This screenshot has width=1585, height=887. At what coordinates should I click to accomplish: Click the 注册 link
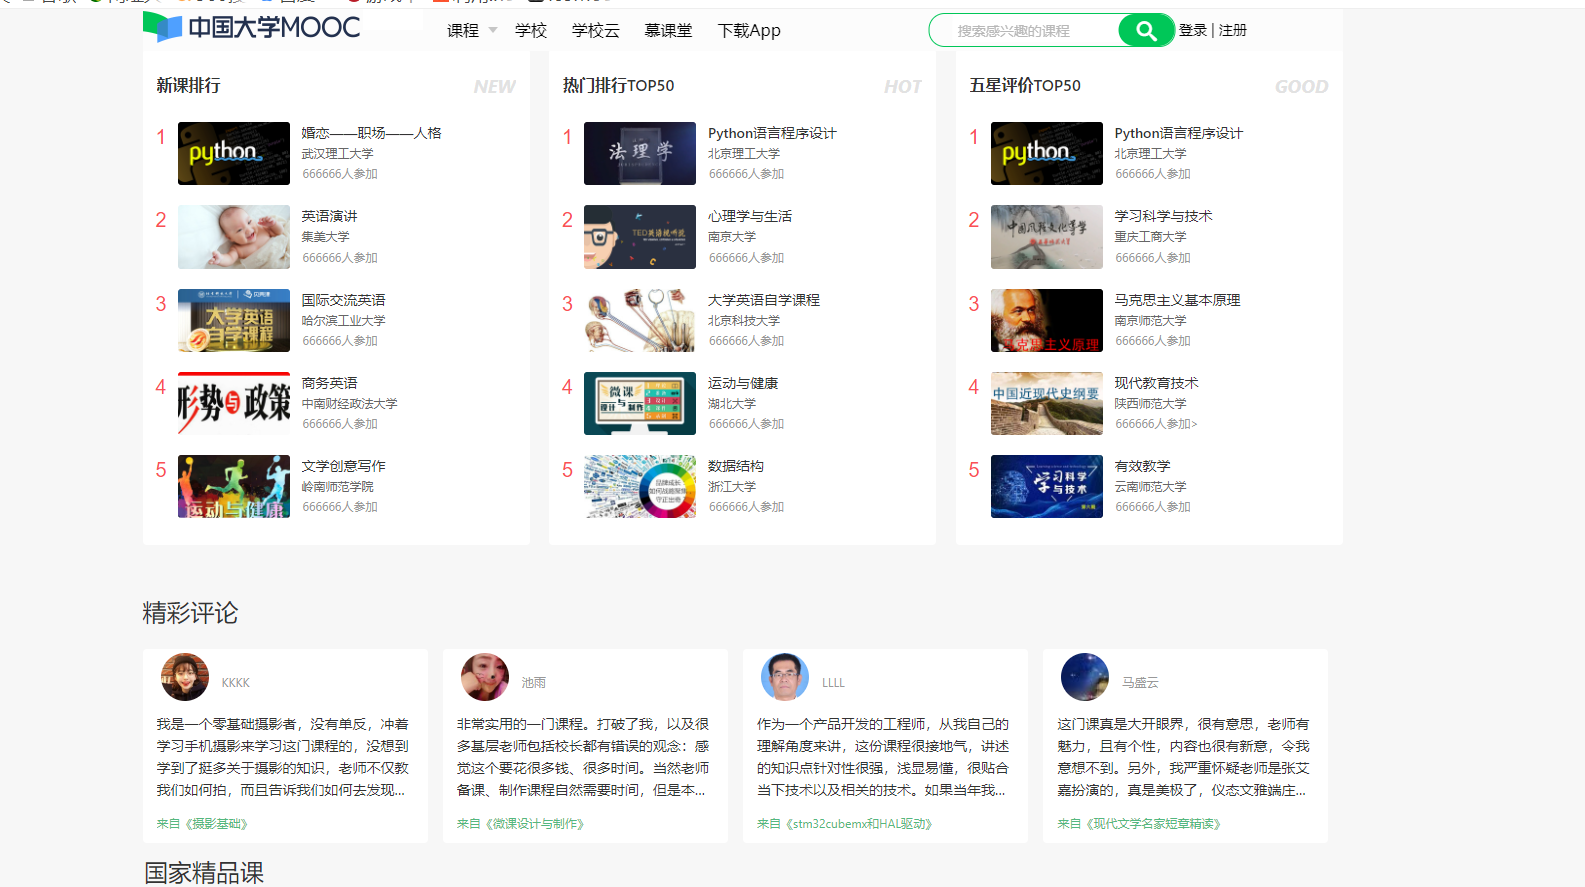1233,30
